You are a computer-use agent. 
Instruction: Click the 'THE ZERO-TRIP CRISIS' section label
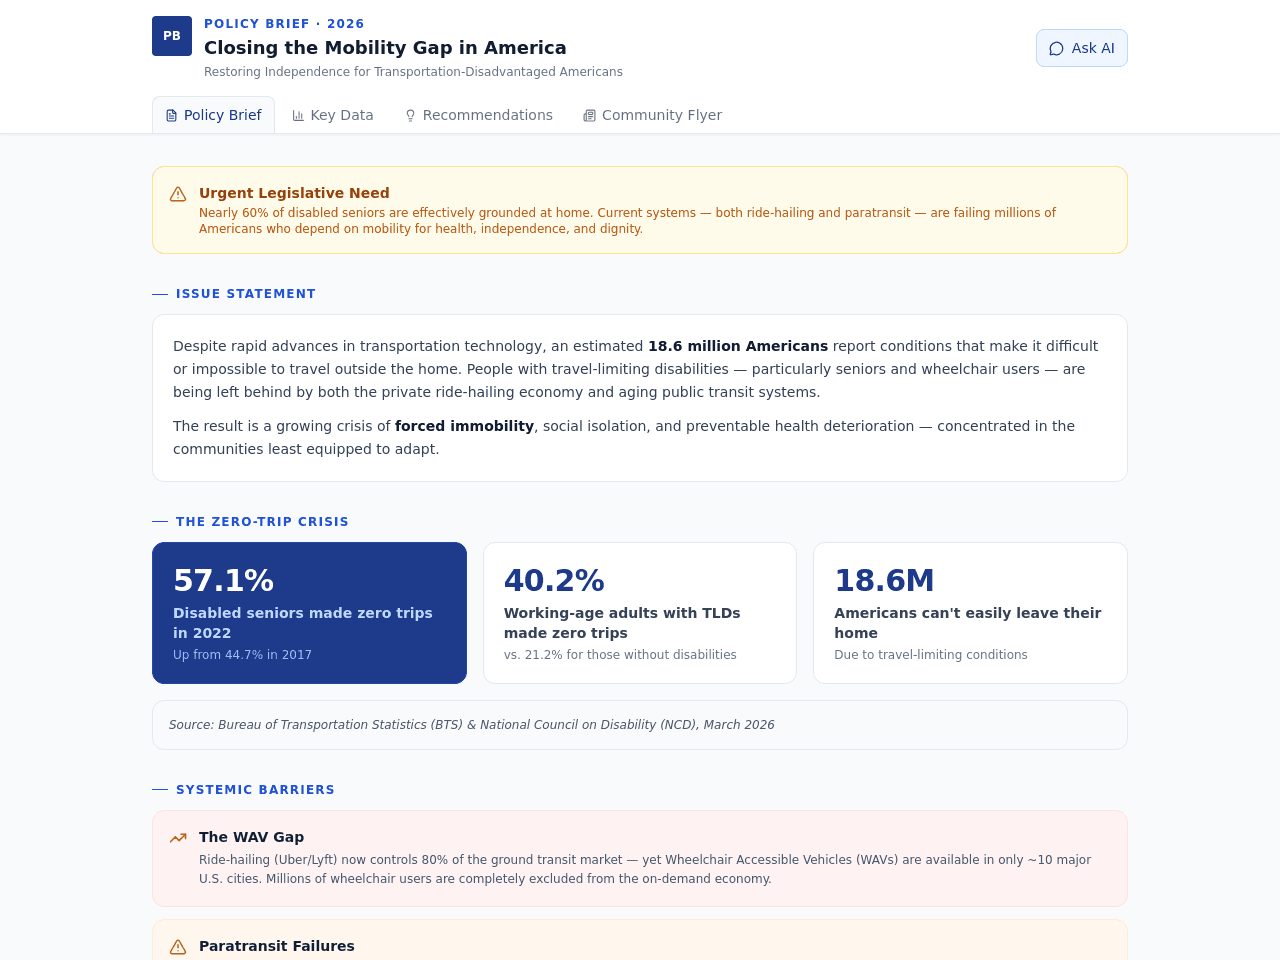(x=262, y=522)
